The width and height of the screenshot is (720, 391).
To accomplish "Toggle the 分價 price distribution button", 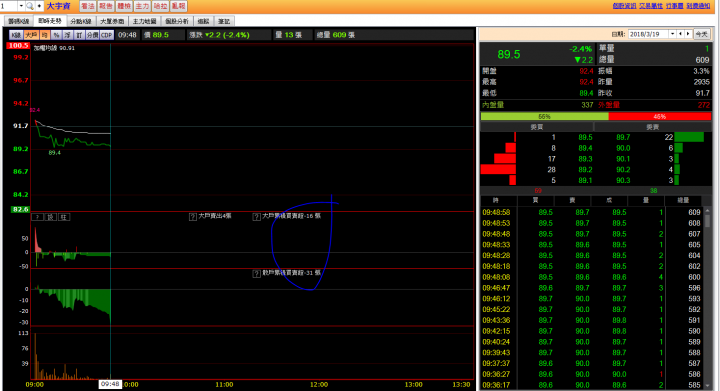I will (x=92, y=35).
